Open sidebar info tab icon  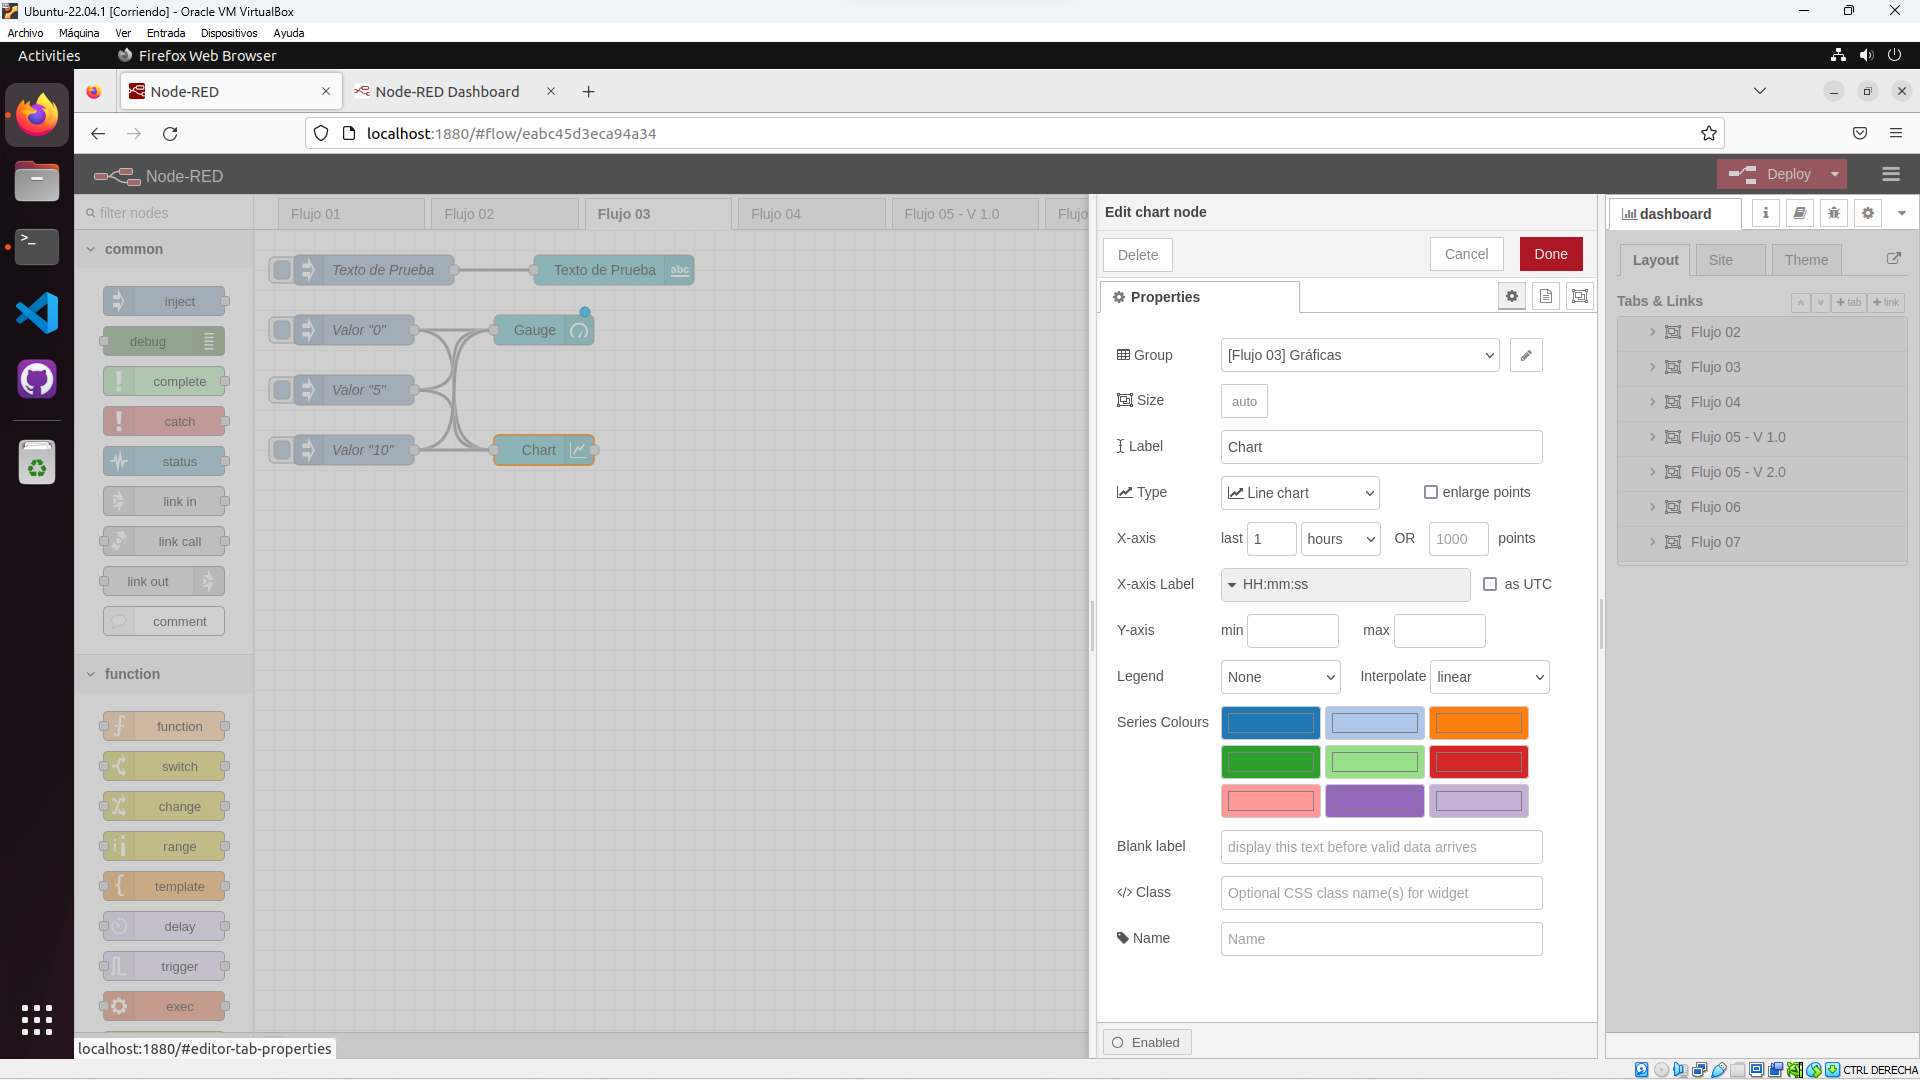(1766, 213)
